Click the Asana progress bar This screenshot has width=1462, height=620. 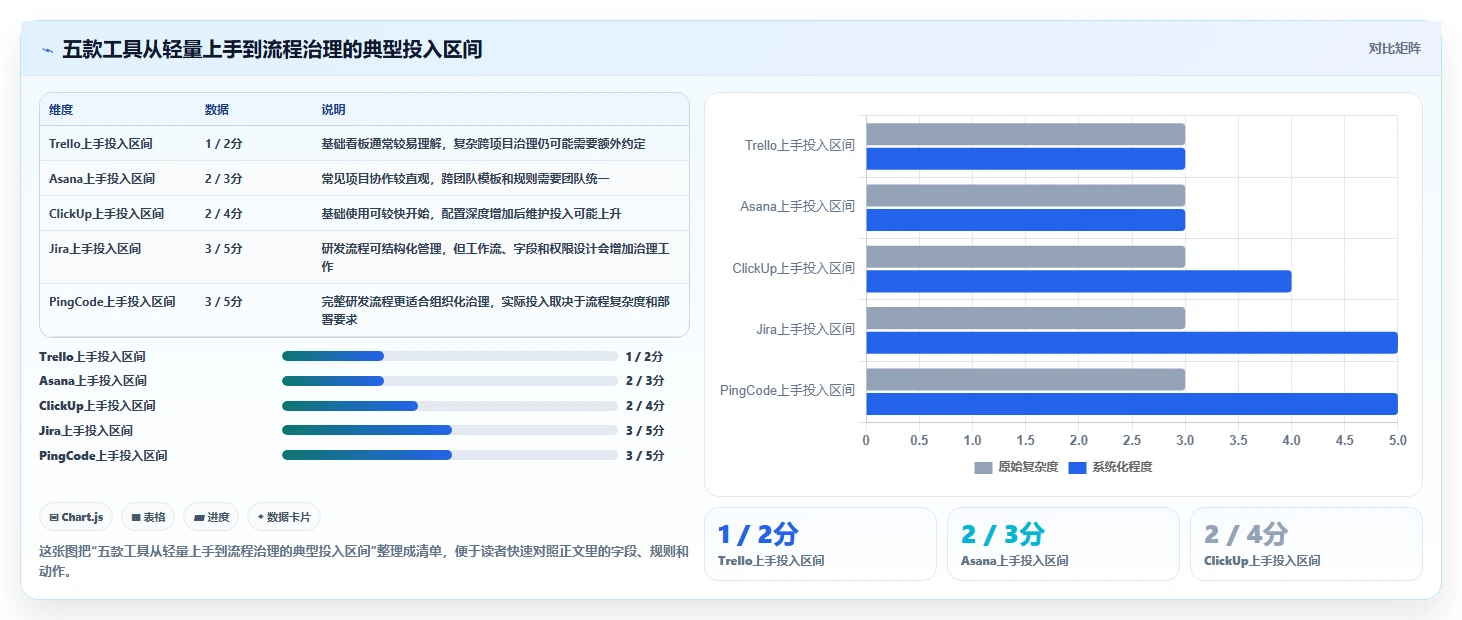(450, 381)
